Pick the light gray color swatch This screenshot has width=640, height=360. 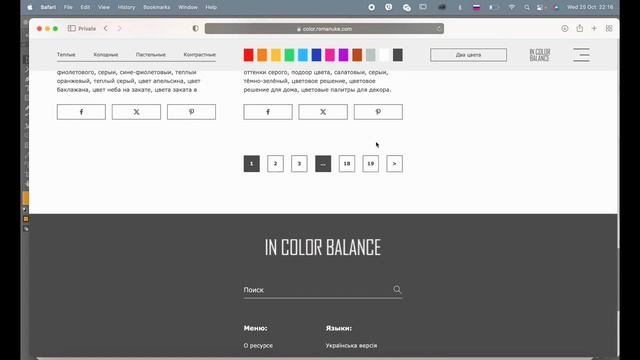pyautogui.click(x=371, y=55)
